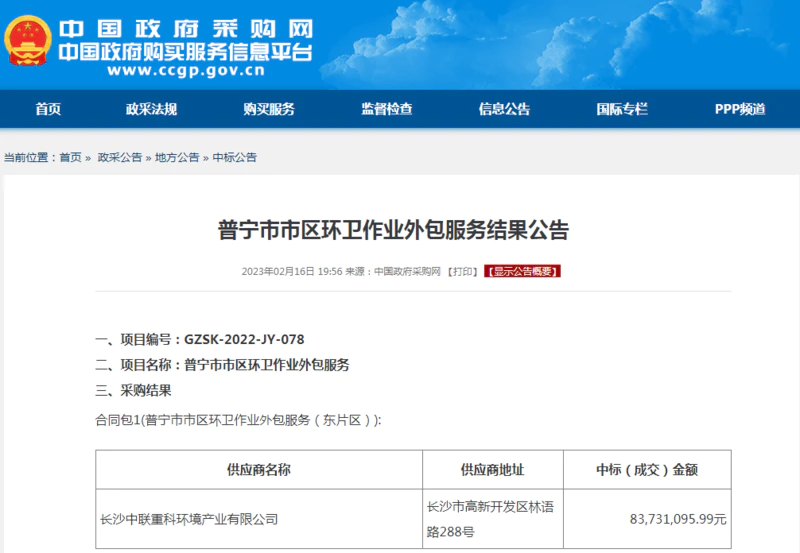The height and width of the screenshot is (553, 800).
Task: Go to 政采法规 in the navigation bar
Action: (x=151, y=109)
